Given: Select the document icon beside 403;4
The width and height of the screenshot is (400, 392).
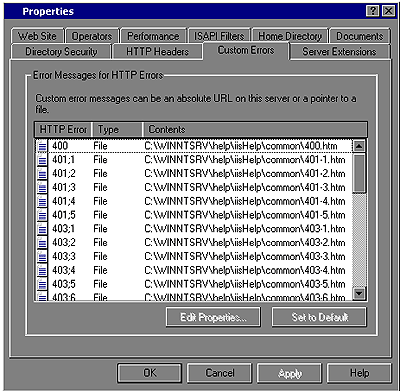Looking at the screenshot, I should pos(42,271).
